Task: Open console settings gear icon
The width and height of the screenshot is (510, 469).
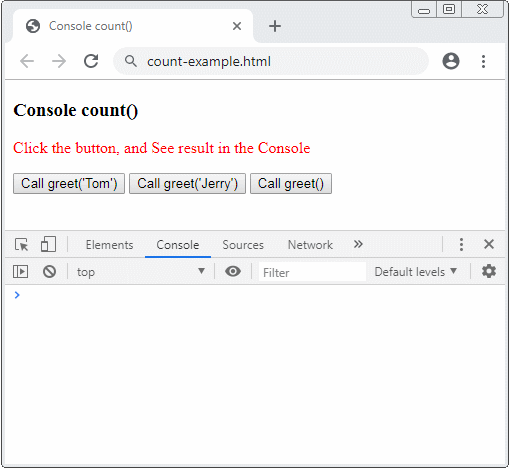Action: pyautogui.click(x=489, y=271)
